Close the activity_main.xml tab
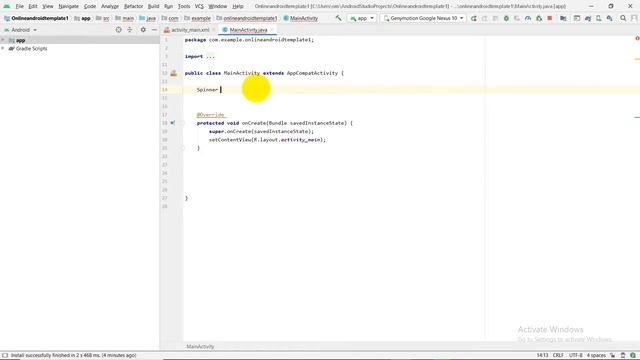 click(213, 30)
